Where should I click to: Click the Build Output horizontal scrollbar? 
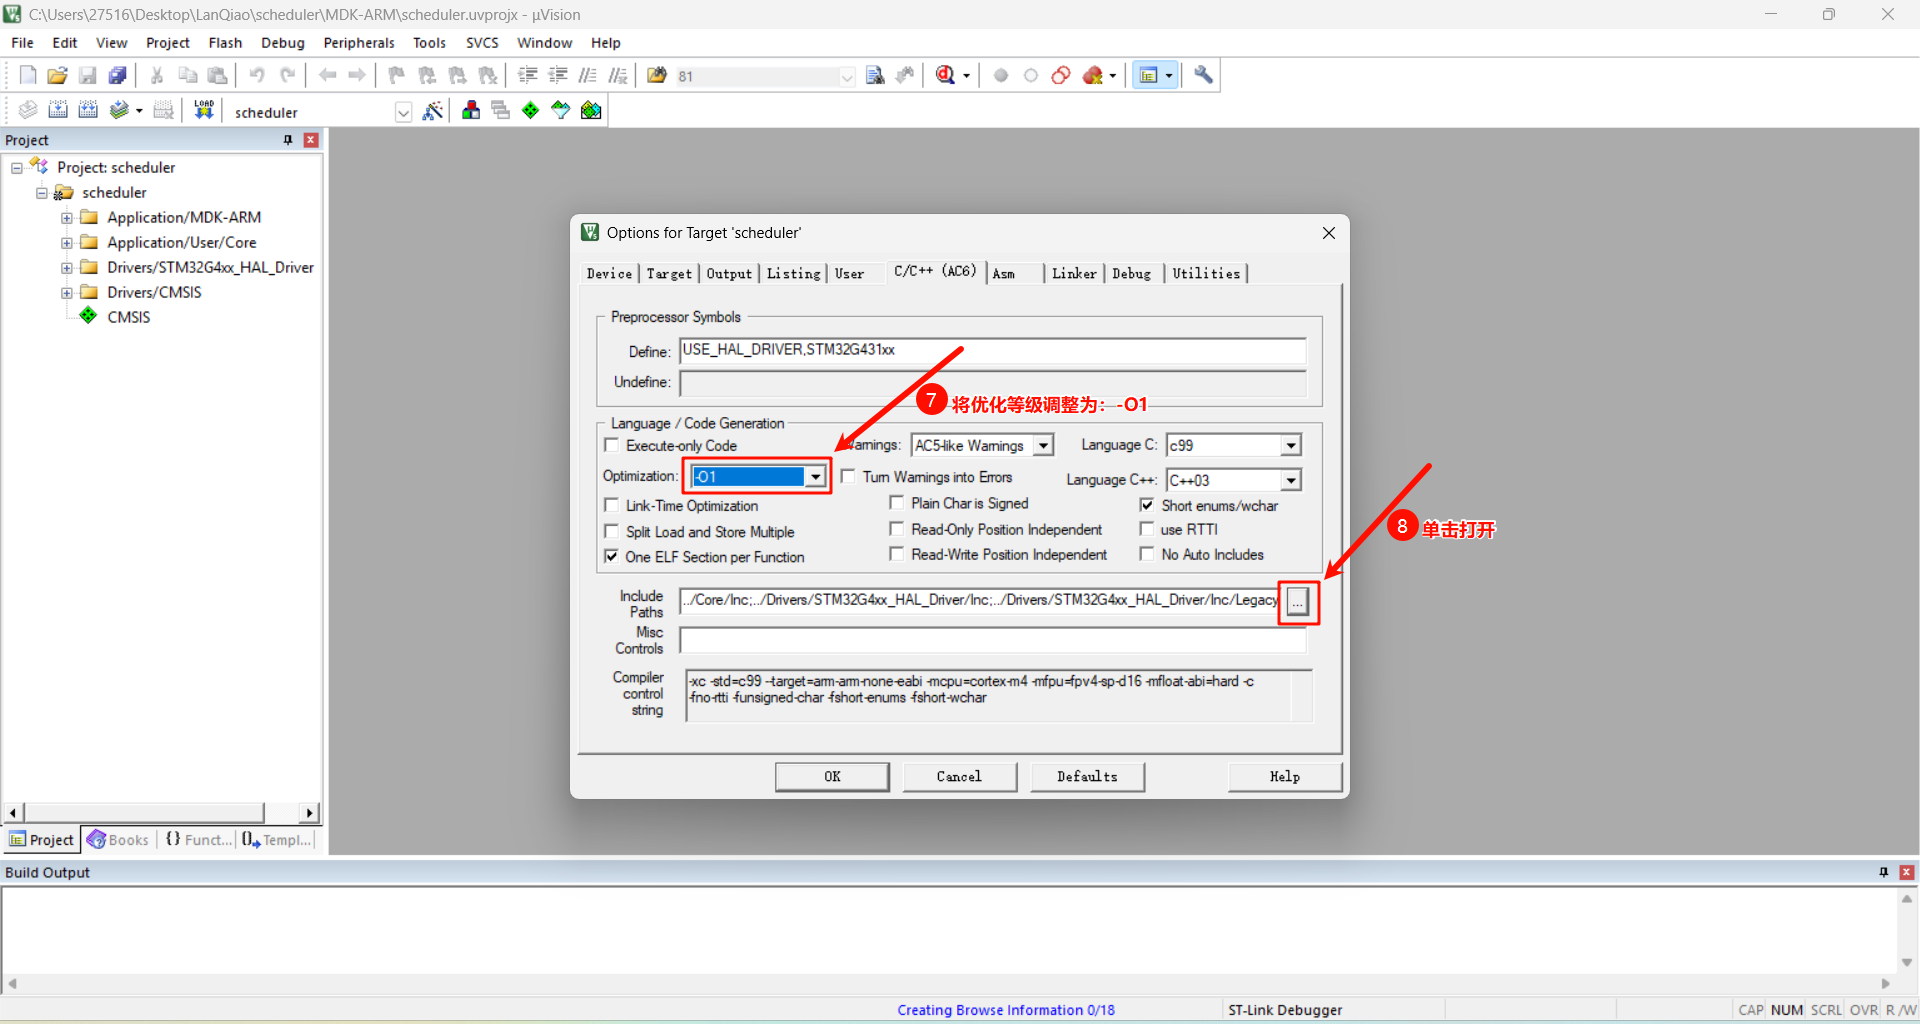click(949, 984)
